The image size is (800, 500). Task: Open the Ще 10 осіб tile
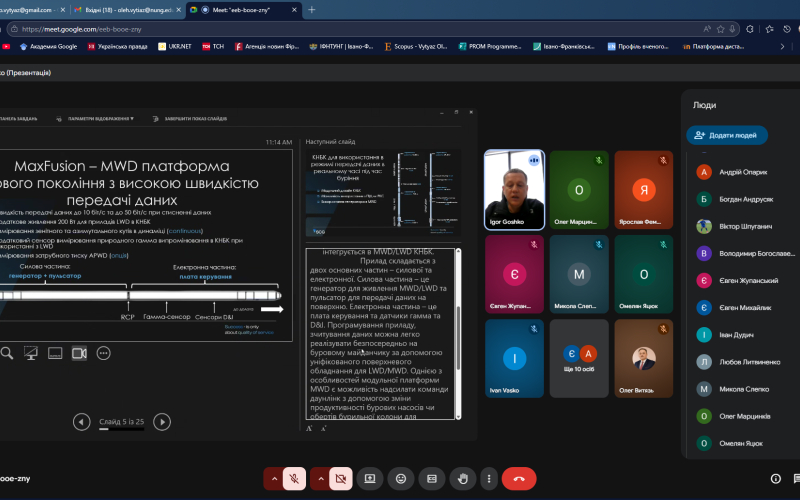click(x=579, y=358)
